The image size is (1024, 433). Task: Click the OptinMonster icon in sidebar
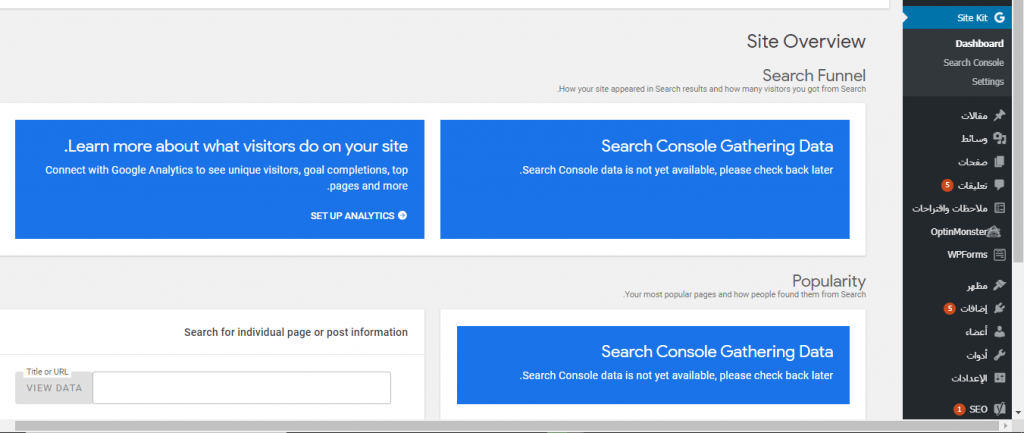(x=995, y=231)
